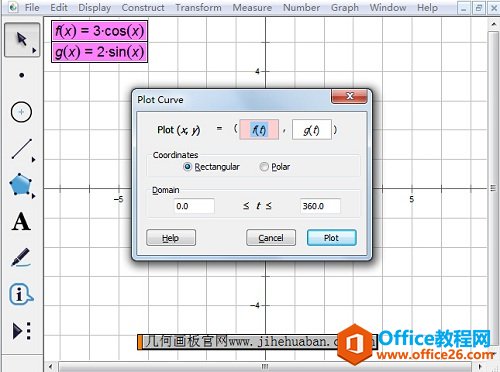The image size is (500, 372).
Task: Expand the Straightedge tool flyout triangle
Action: coord(33,160)
